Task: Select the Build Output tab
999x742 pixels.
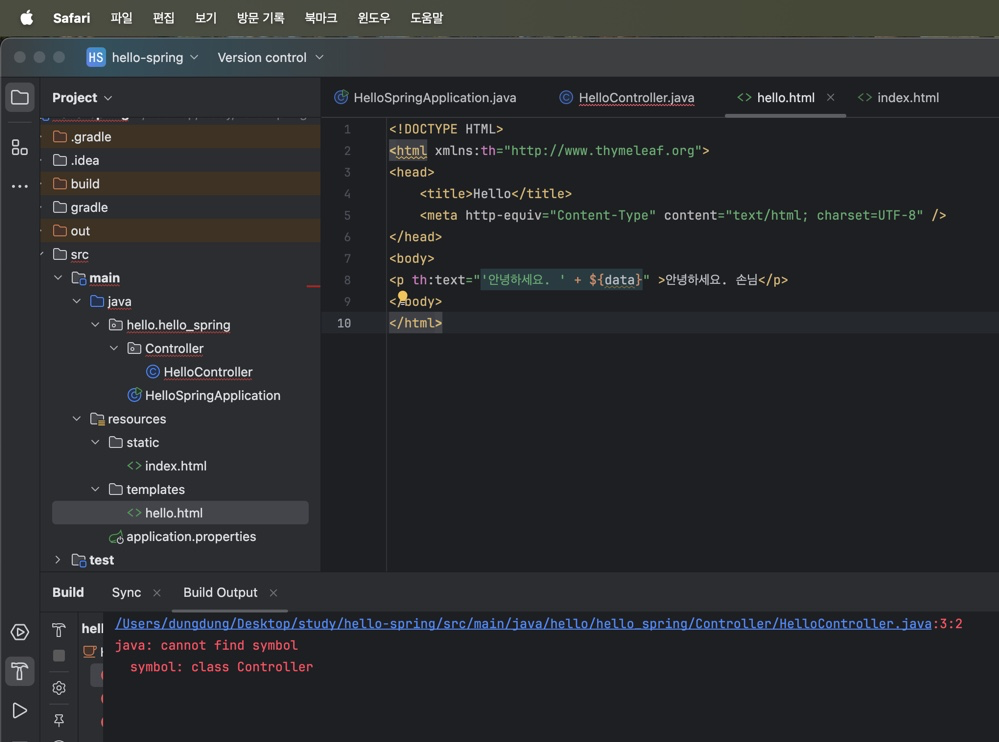Action: tap(220, 592)
